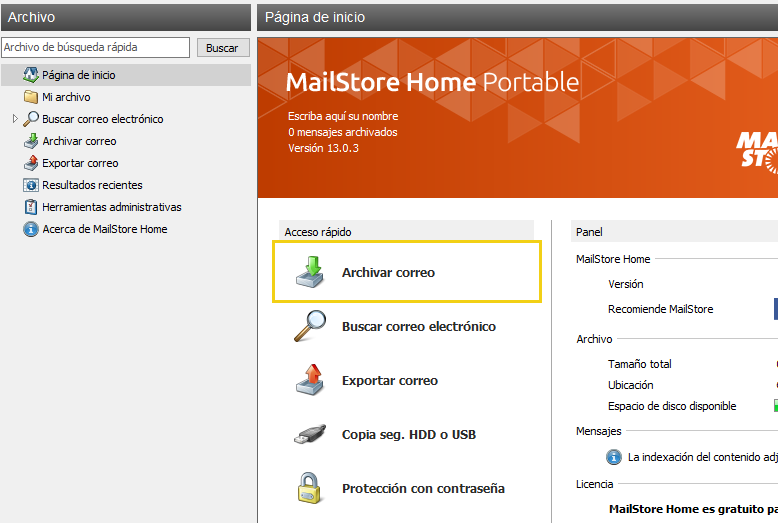Click the Exportar correo icon in sidebar
The width and height of the screenshot is (778, 523).
click(31, 163)
